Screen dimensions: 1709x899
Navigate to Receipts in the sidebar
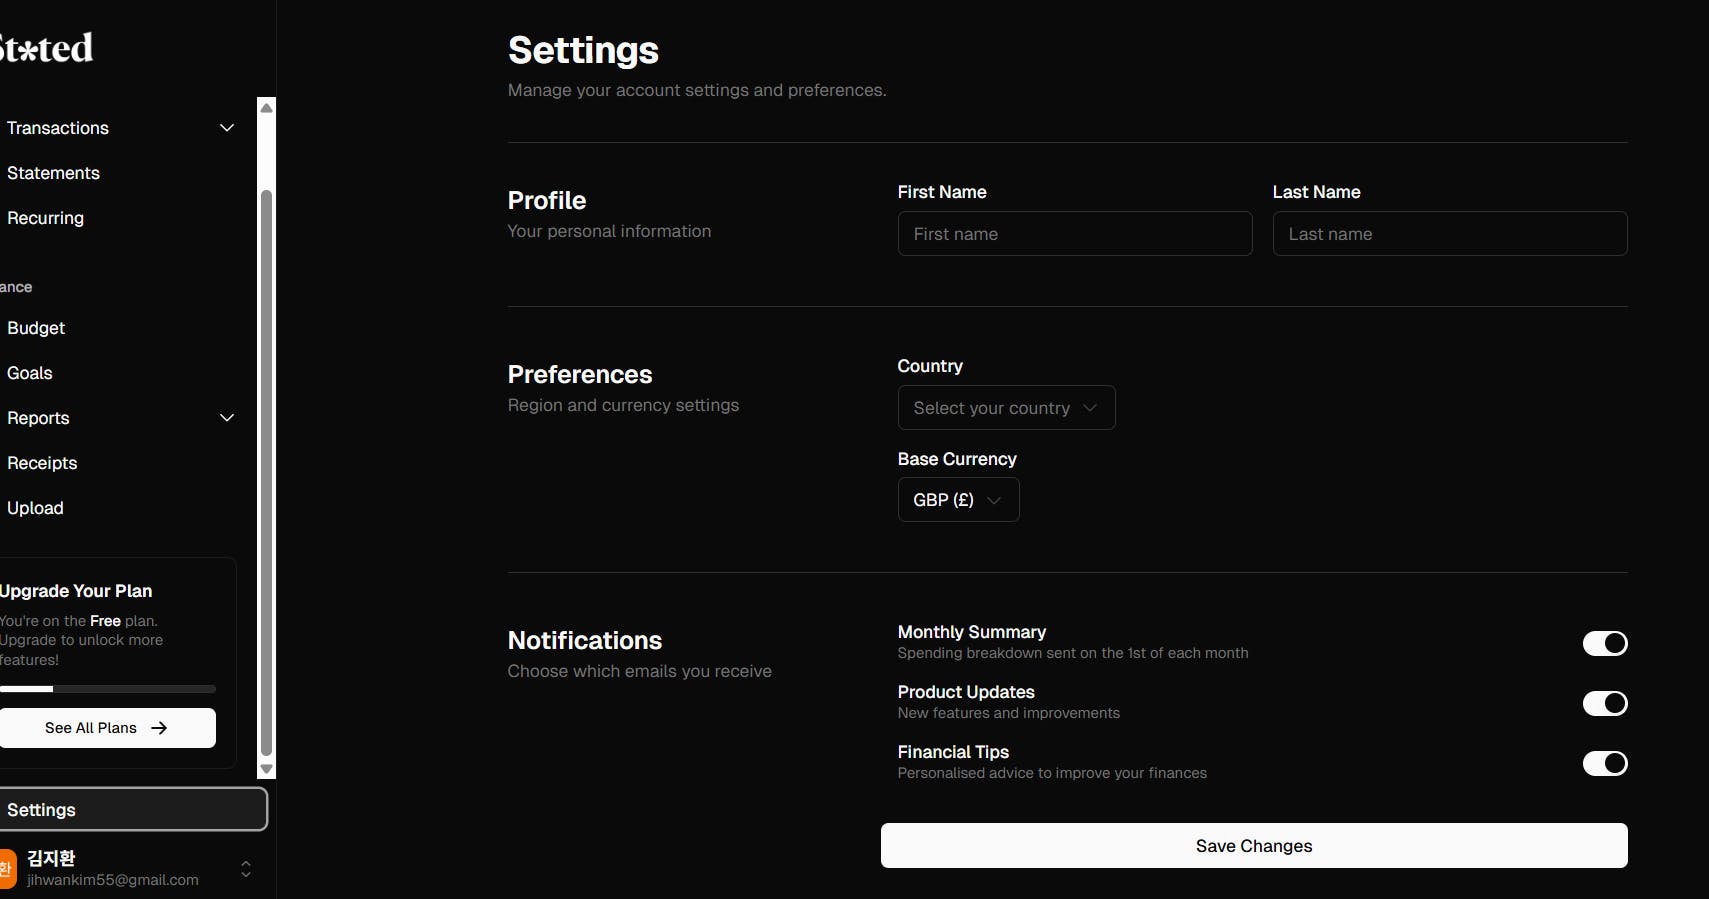click(x=42, y=463)
